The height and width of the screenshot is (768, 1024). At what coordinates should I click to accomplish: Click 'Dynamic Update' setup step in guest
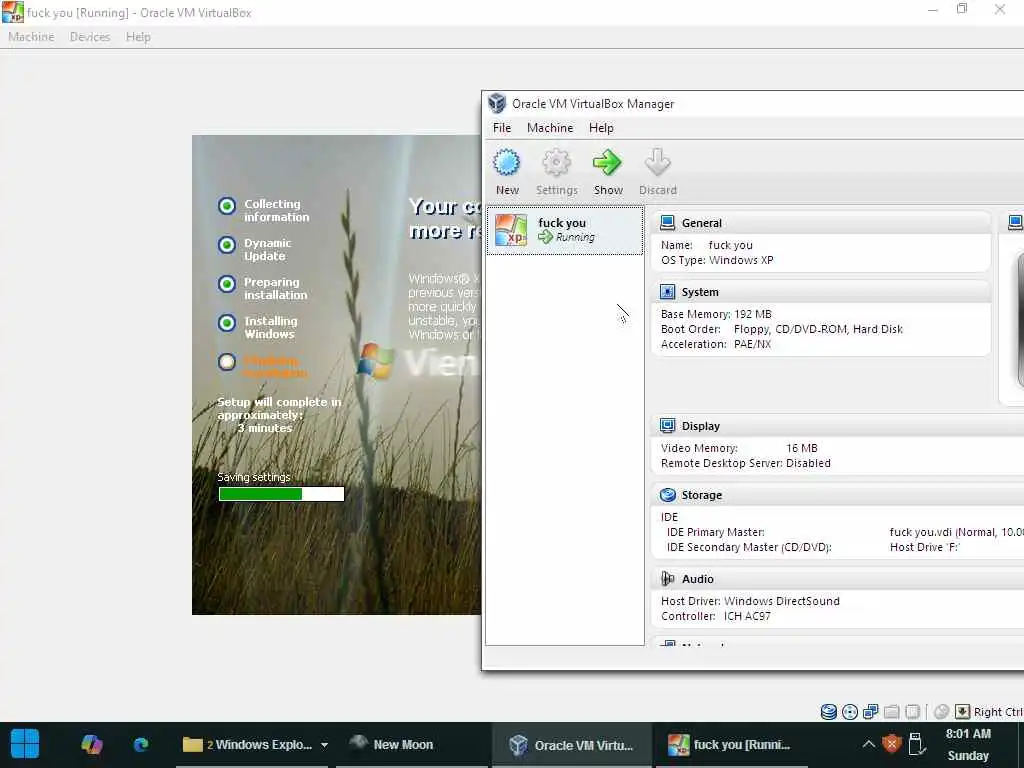(255, 249)
